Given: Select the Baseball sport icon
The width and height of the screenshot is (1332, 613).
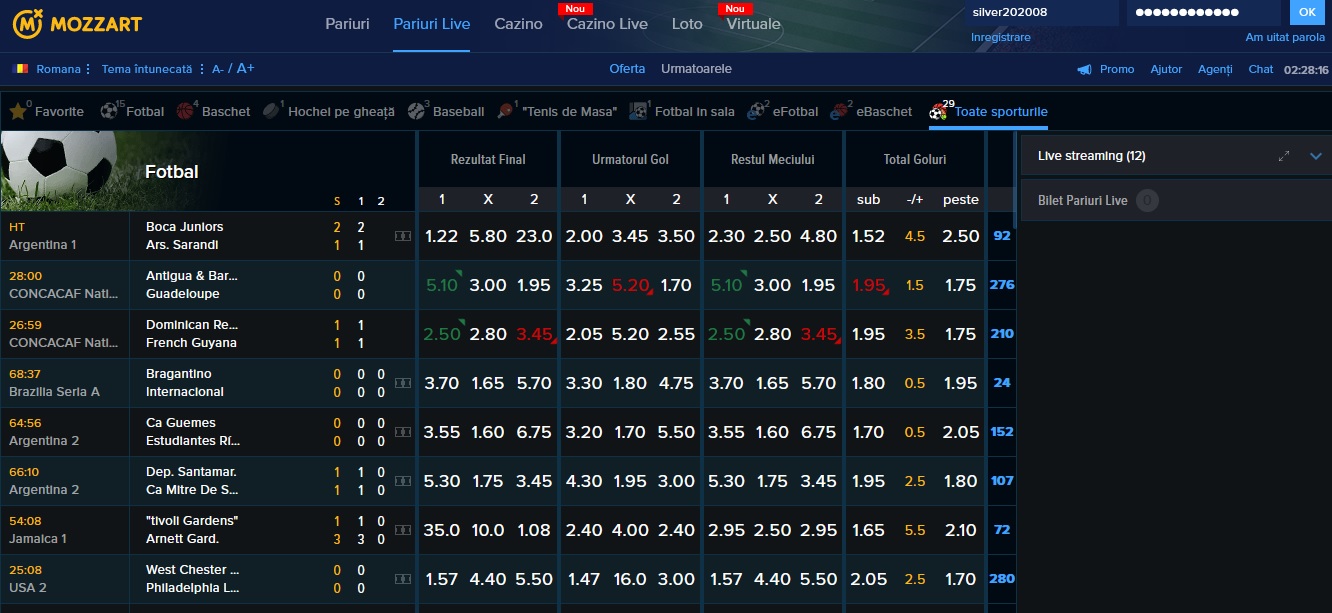Looking at the screenshot, I should click(x=417, y=112).
